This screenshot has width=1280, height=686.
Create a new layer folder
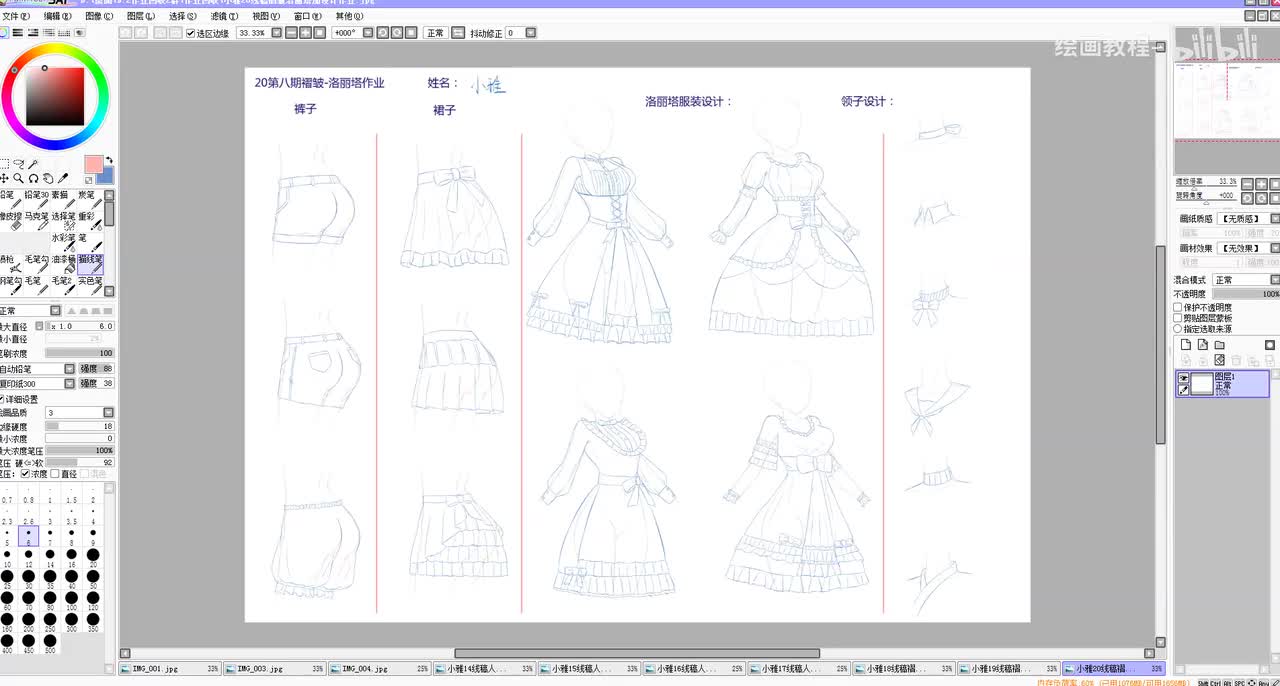[1219, 345]
